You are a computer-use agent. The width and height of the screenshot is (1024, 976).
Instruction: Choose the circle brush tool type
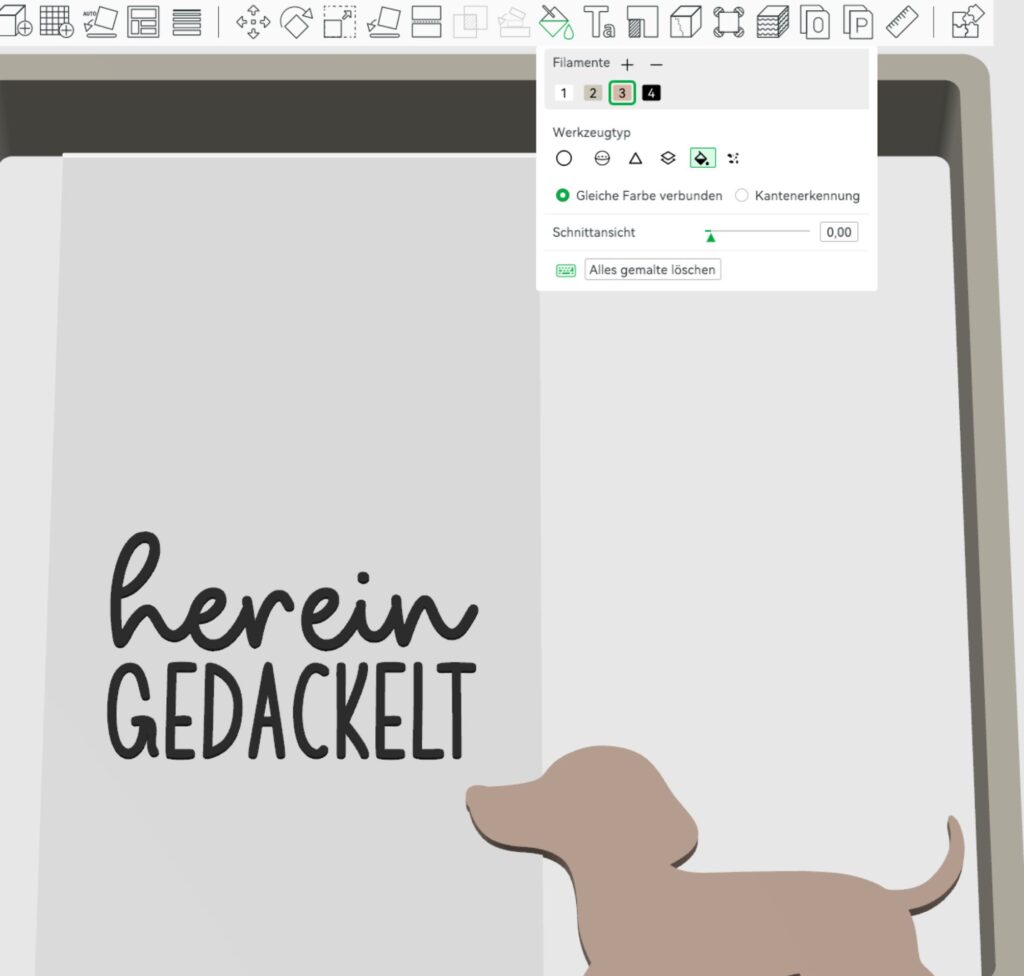(x=564, y=158)
